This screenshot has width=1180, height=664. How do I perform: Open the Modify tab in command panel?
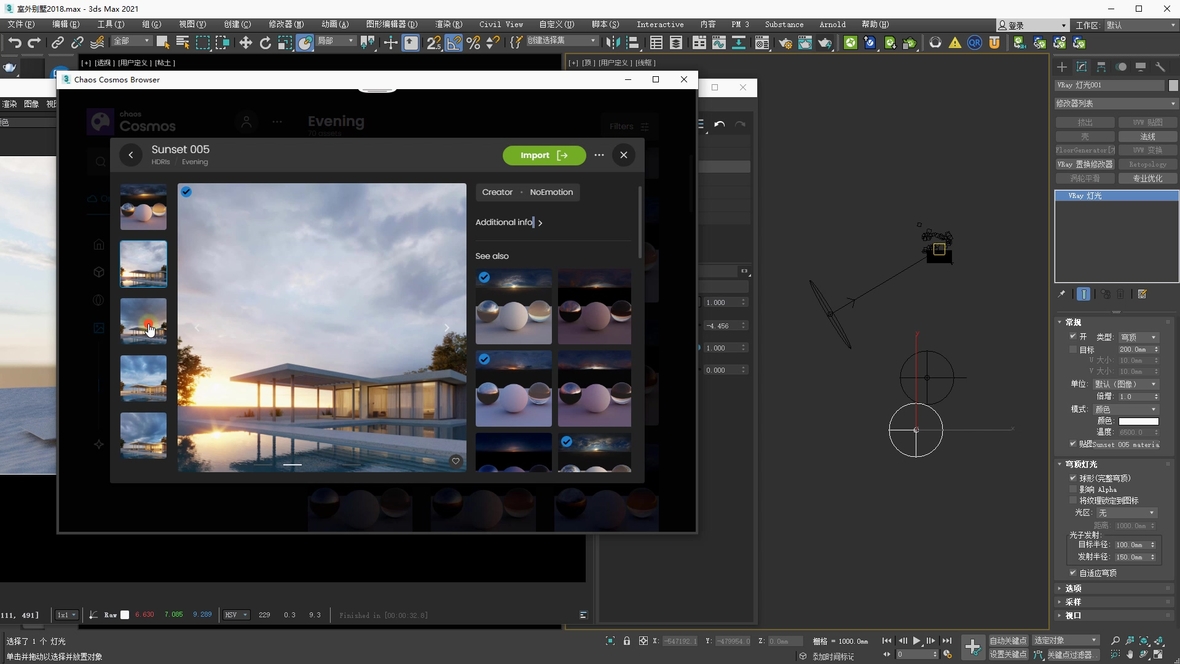(1081, 67)
